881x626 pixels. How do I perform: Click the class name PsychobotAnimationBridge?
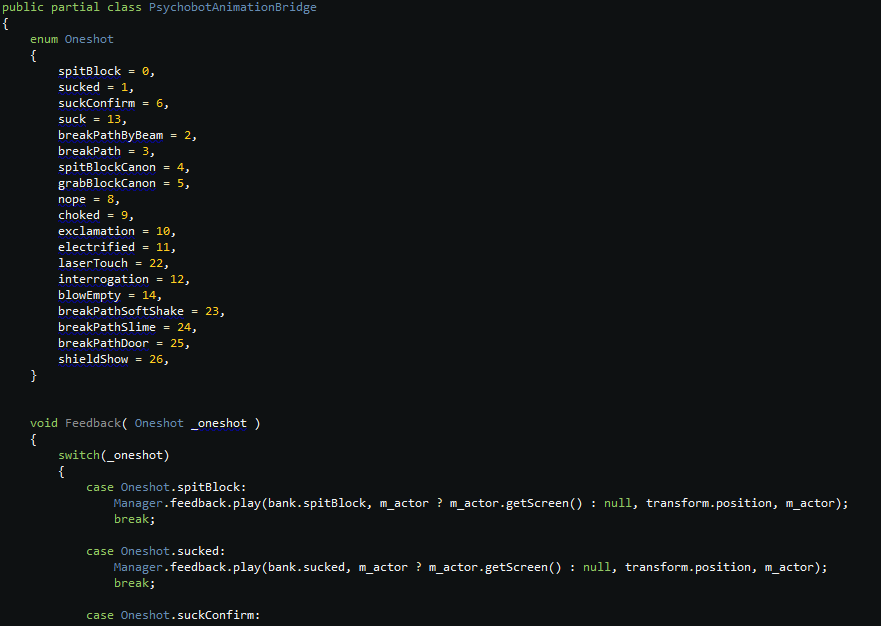233,7
